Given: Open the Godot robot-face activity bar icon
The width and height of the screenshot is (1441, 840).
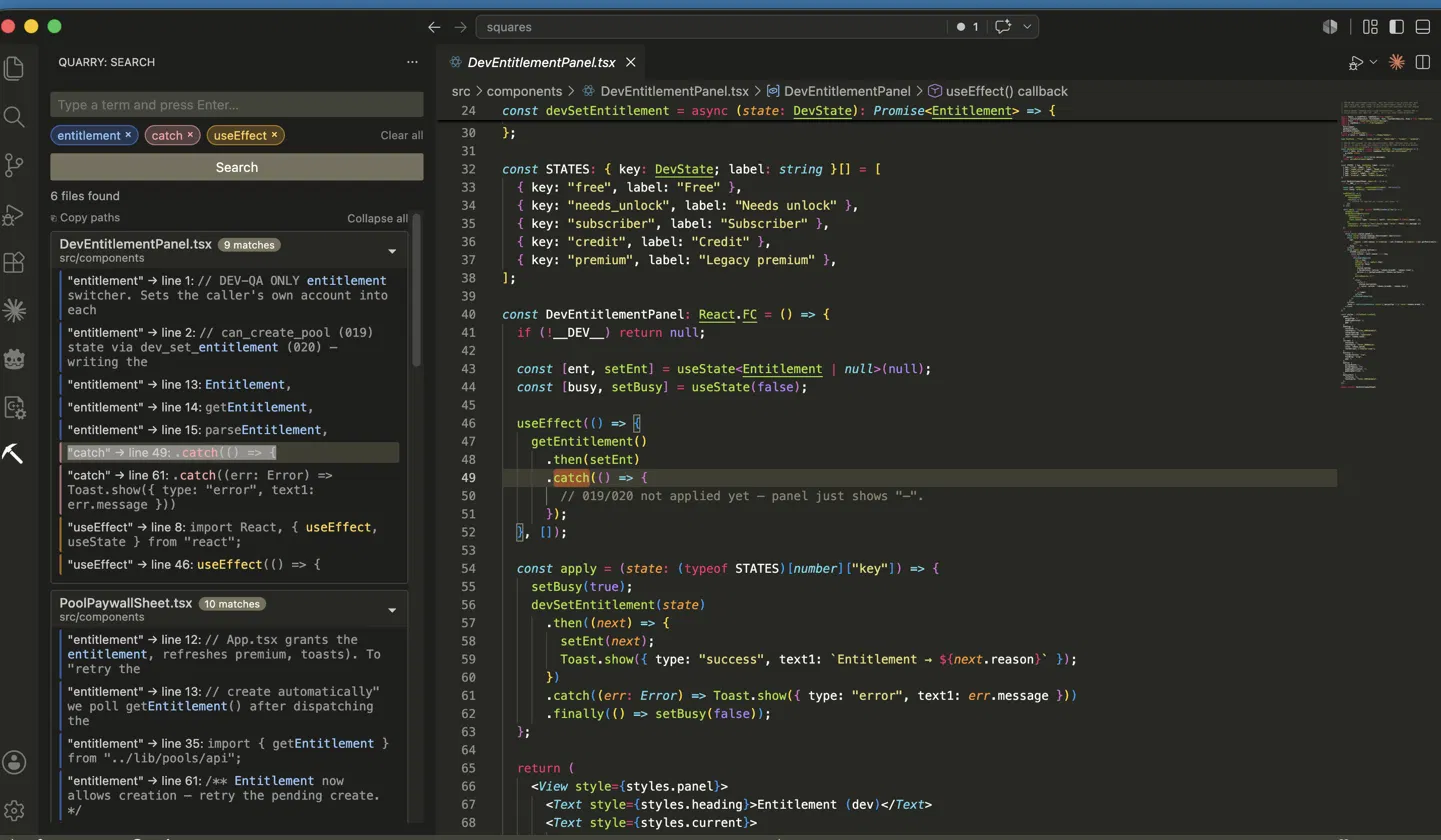Looking at the screenshot, I should click(x=14, y=358).
